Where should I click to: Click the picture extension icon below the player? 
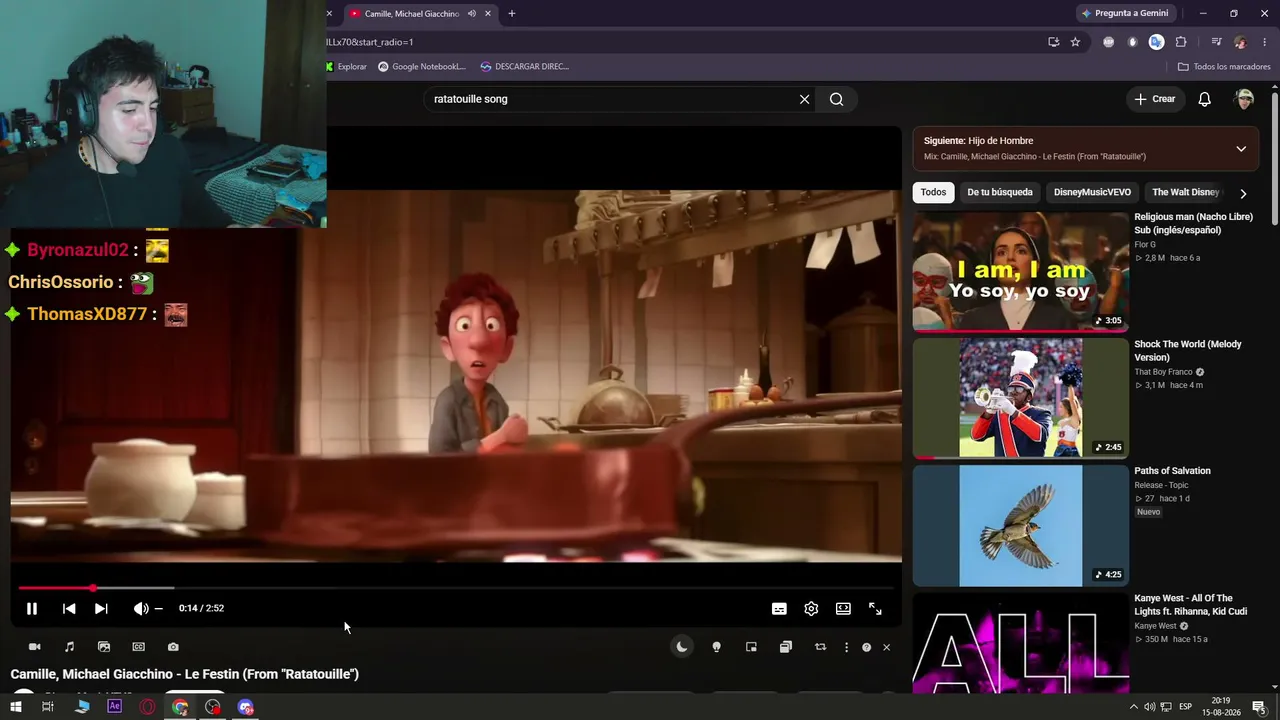coord(104,647)
